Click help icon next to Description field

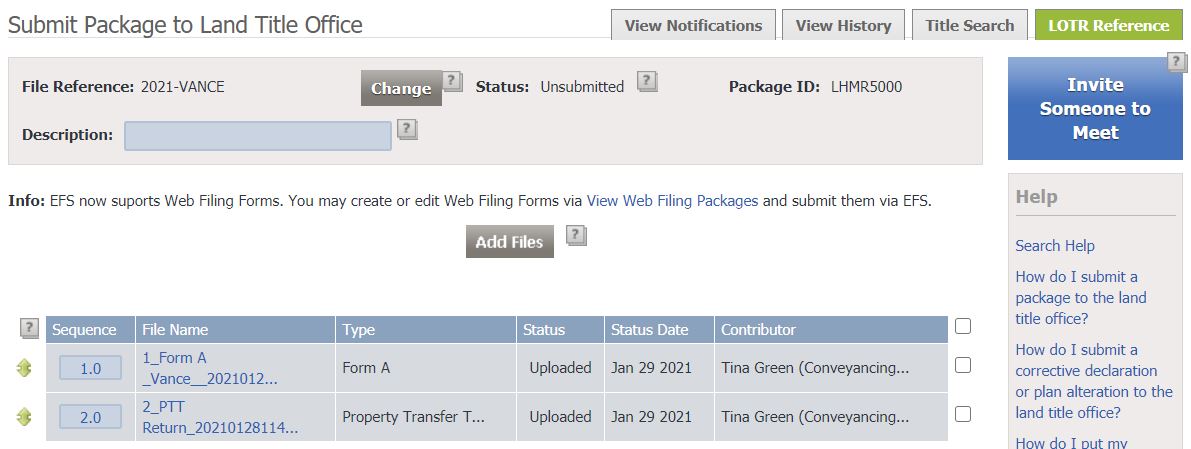click(408, 130)
